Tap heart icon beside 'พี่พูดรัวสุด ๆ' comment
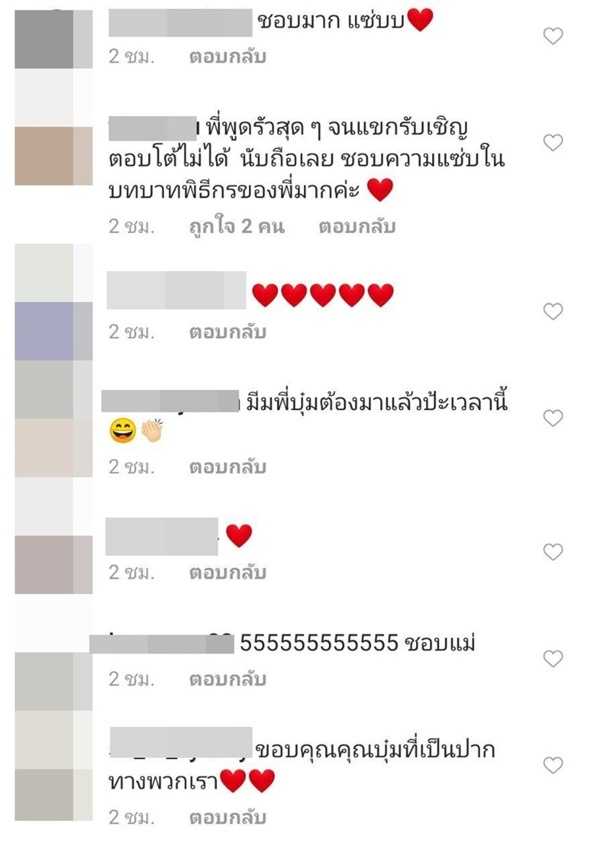 (553, 142)
